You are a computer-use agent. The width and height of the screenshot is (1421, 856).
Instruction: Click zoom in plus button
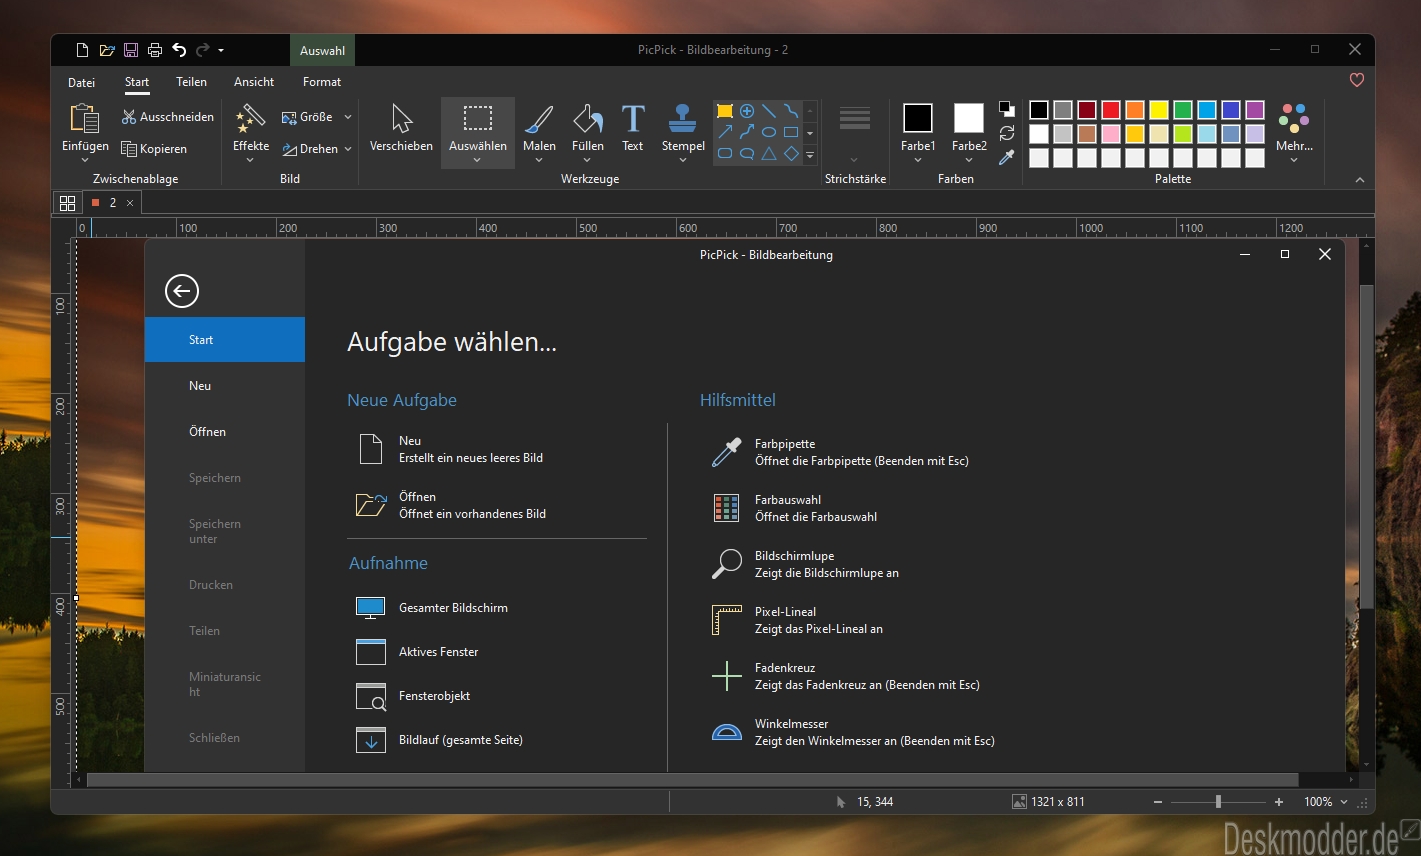[x=1279, y=802]
